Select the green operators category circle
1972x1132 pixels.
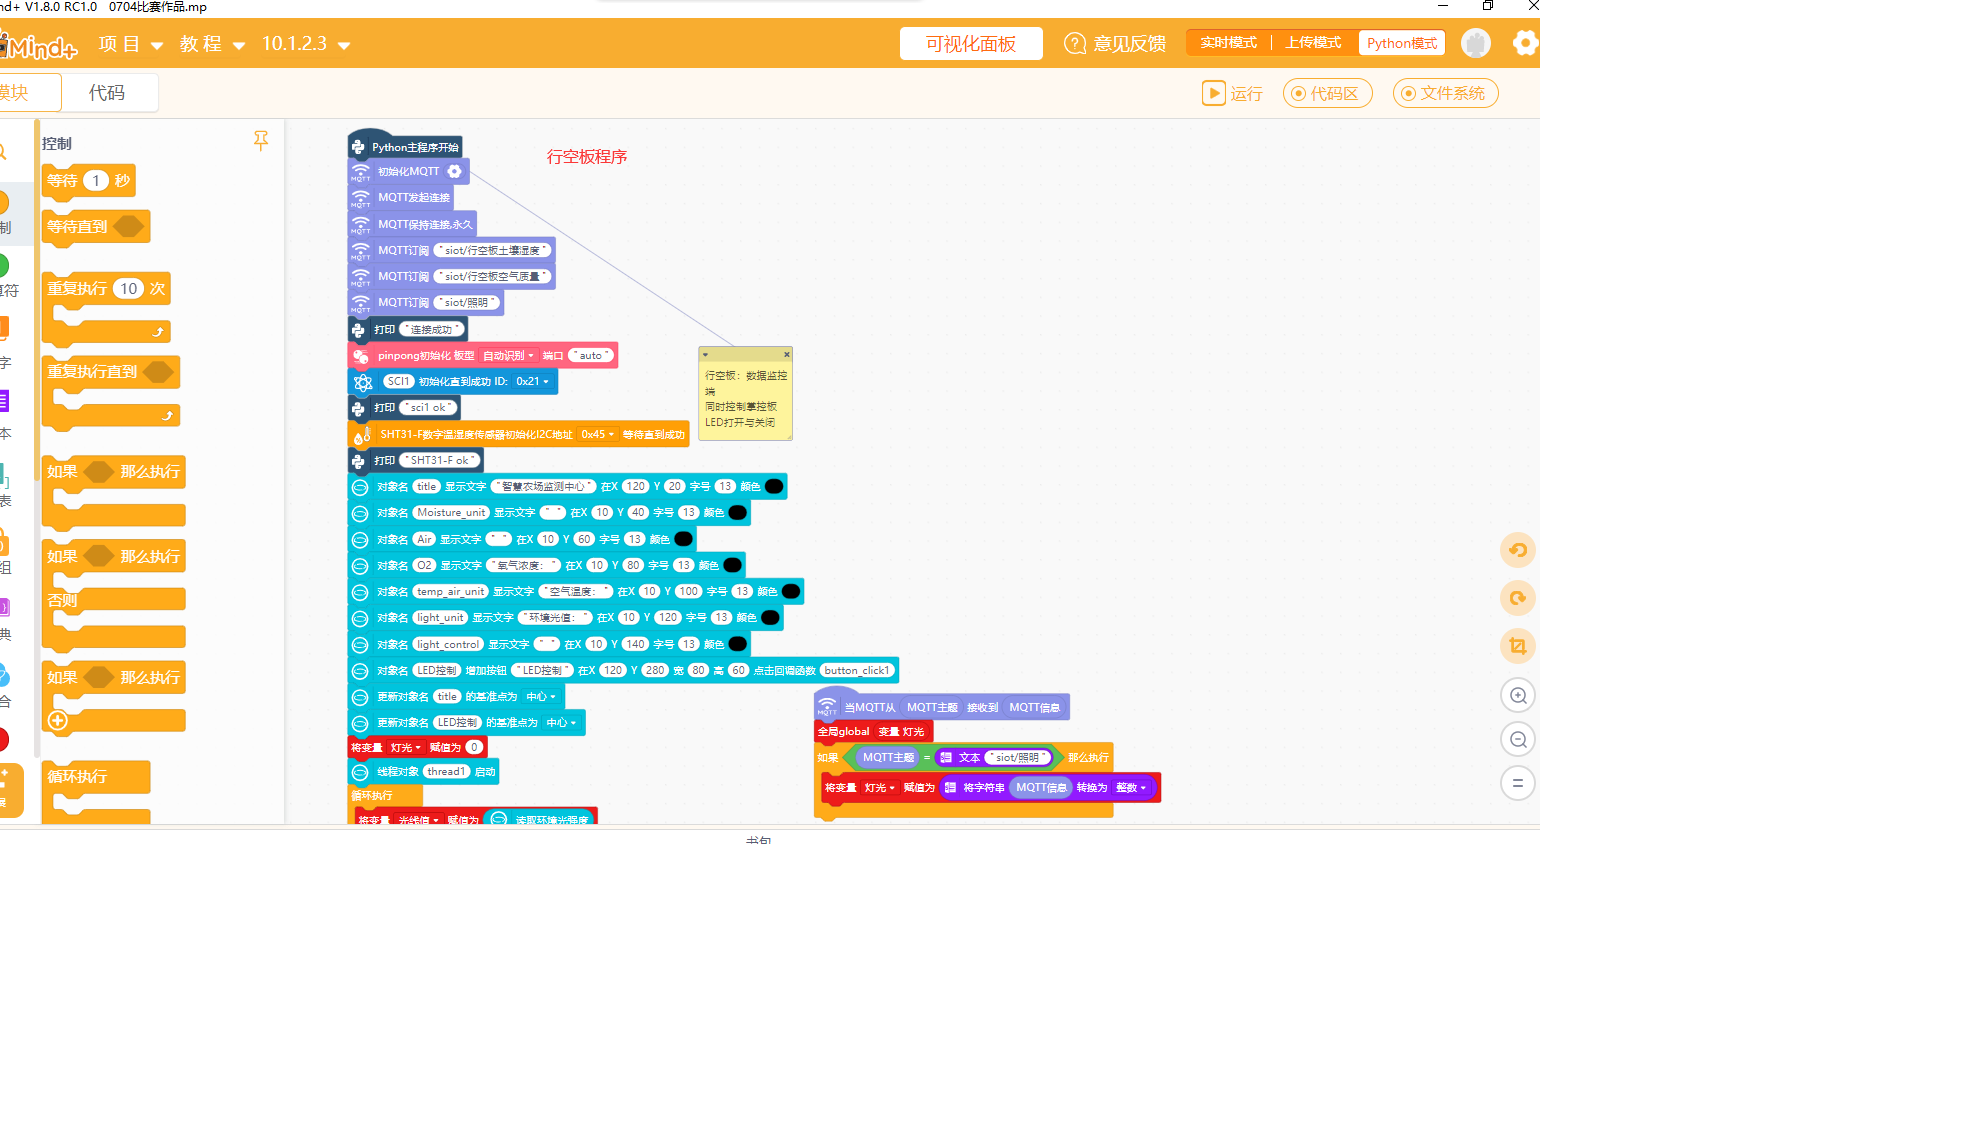coord(3,265)
